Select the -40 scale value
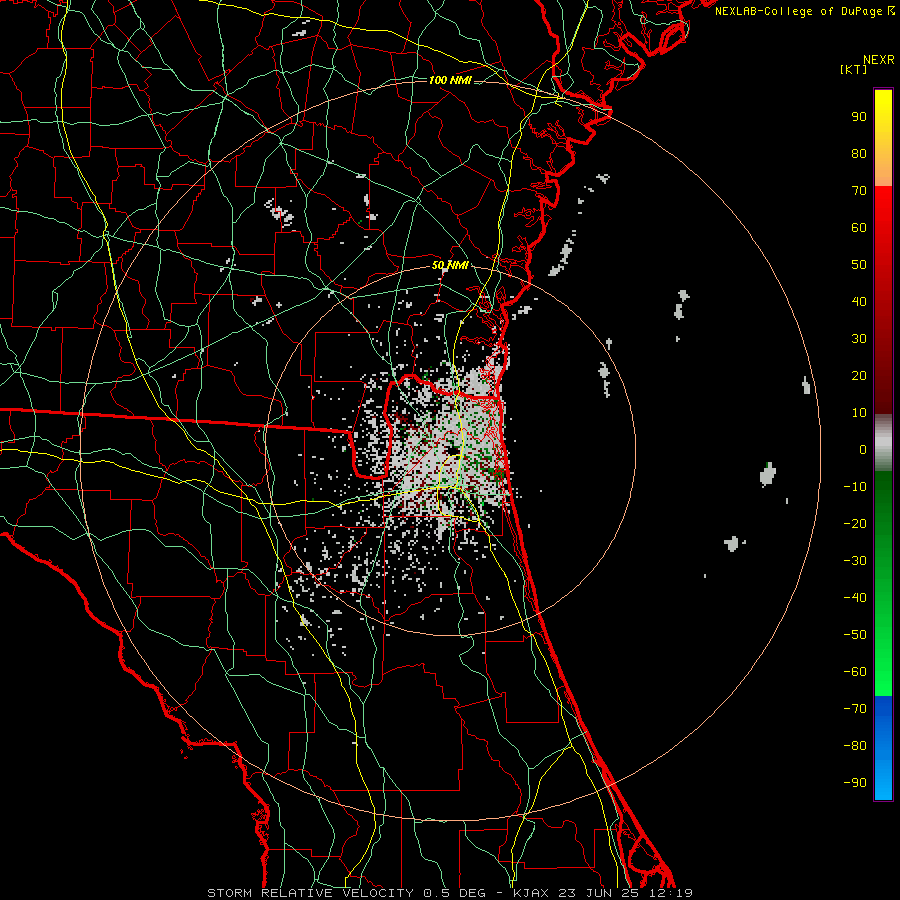This screenshot has height=900, width=900. pyautogui.click(x=855, y=598)
